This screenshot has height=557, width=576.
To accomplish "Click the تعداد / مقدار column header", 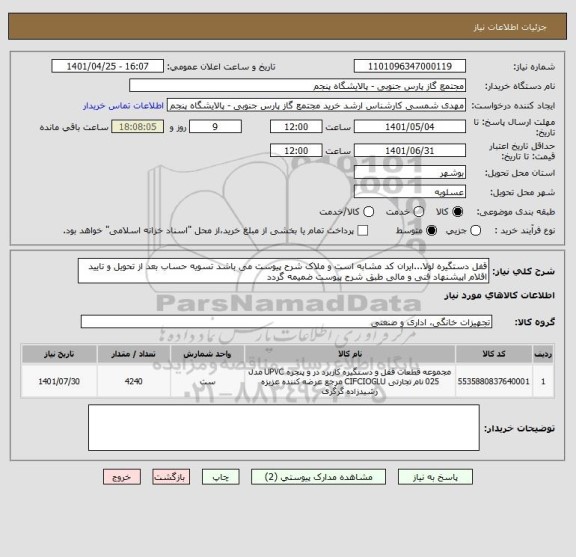I will click(x=133, y=354).
